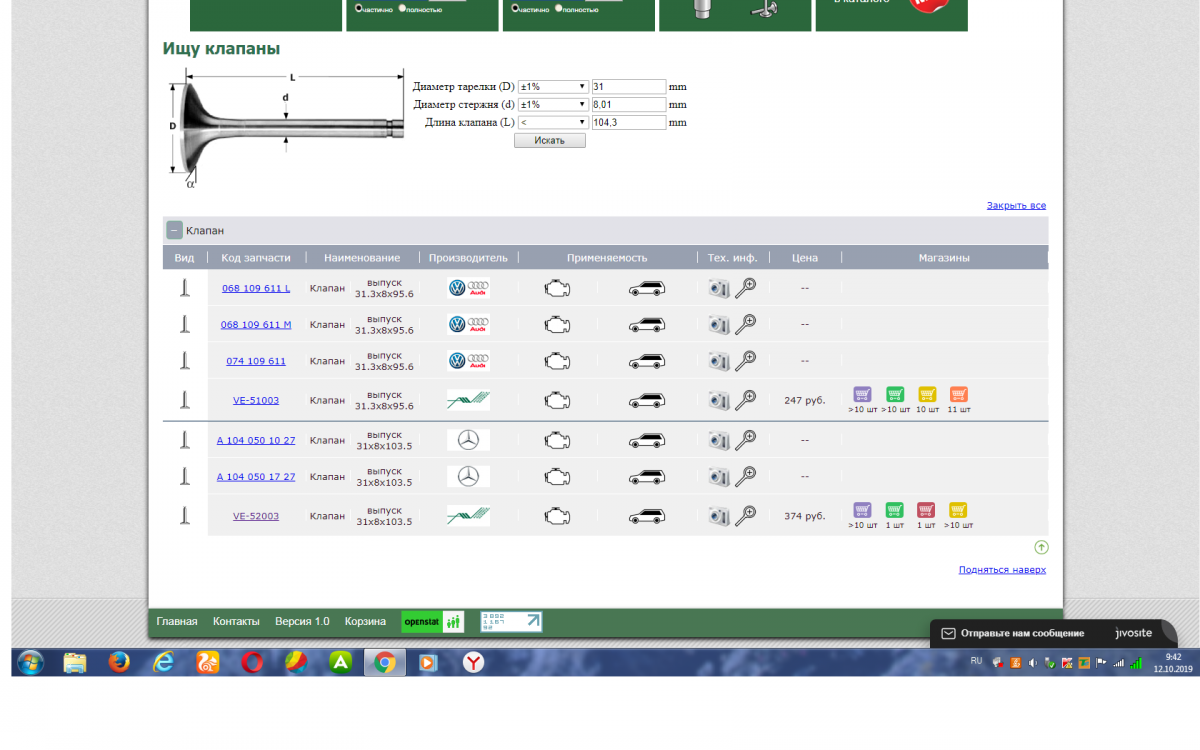Open the valve length comparison dropdown
The image size is (1200, 750).
[553, 122]
